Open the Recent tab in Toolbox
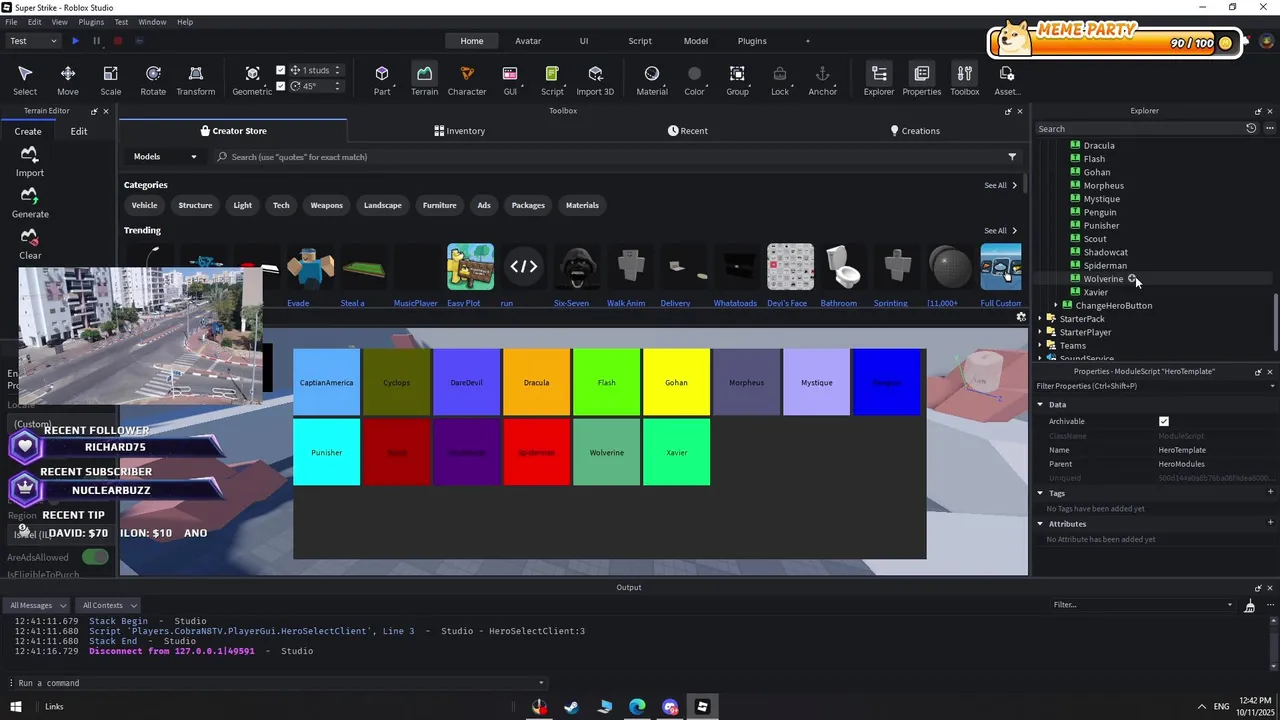Image resolution: width=1280 pixels, height=720 pixels. (x=688, y=131)
